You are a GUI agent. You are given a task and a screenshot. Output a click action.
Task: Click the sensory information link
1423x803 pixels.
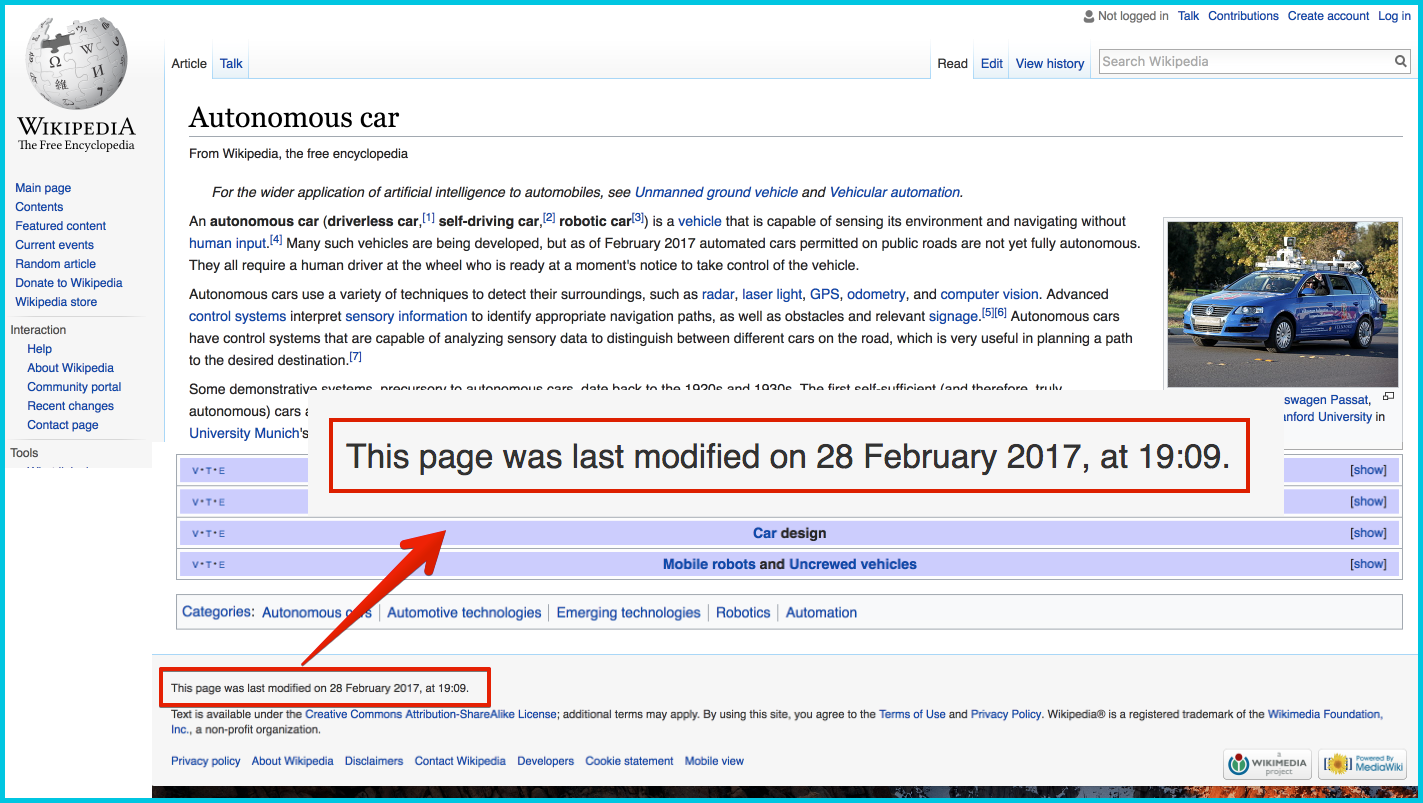(406, 316)
